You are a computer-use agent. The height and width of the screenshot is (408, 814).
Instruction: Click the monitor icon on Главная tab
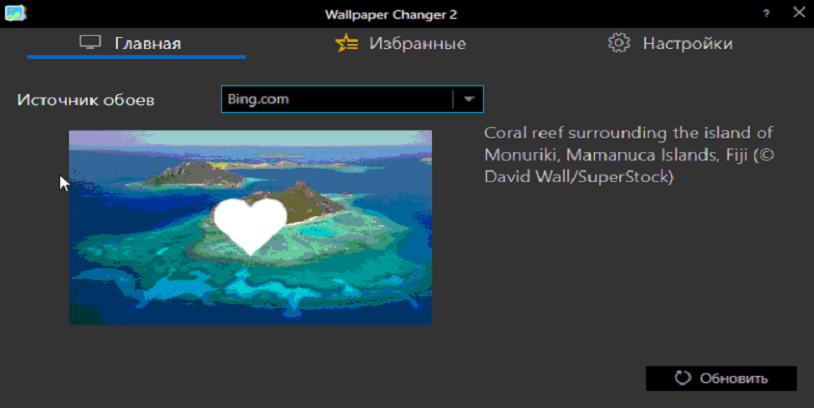pos(91,43)
